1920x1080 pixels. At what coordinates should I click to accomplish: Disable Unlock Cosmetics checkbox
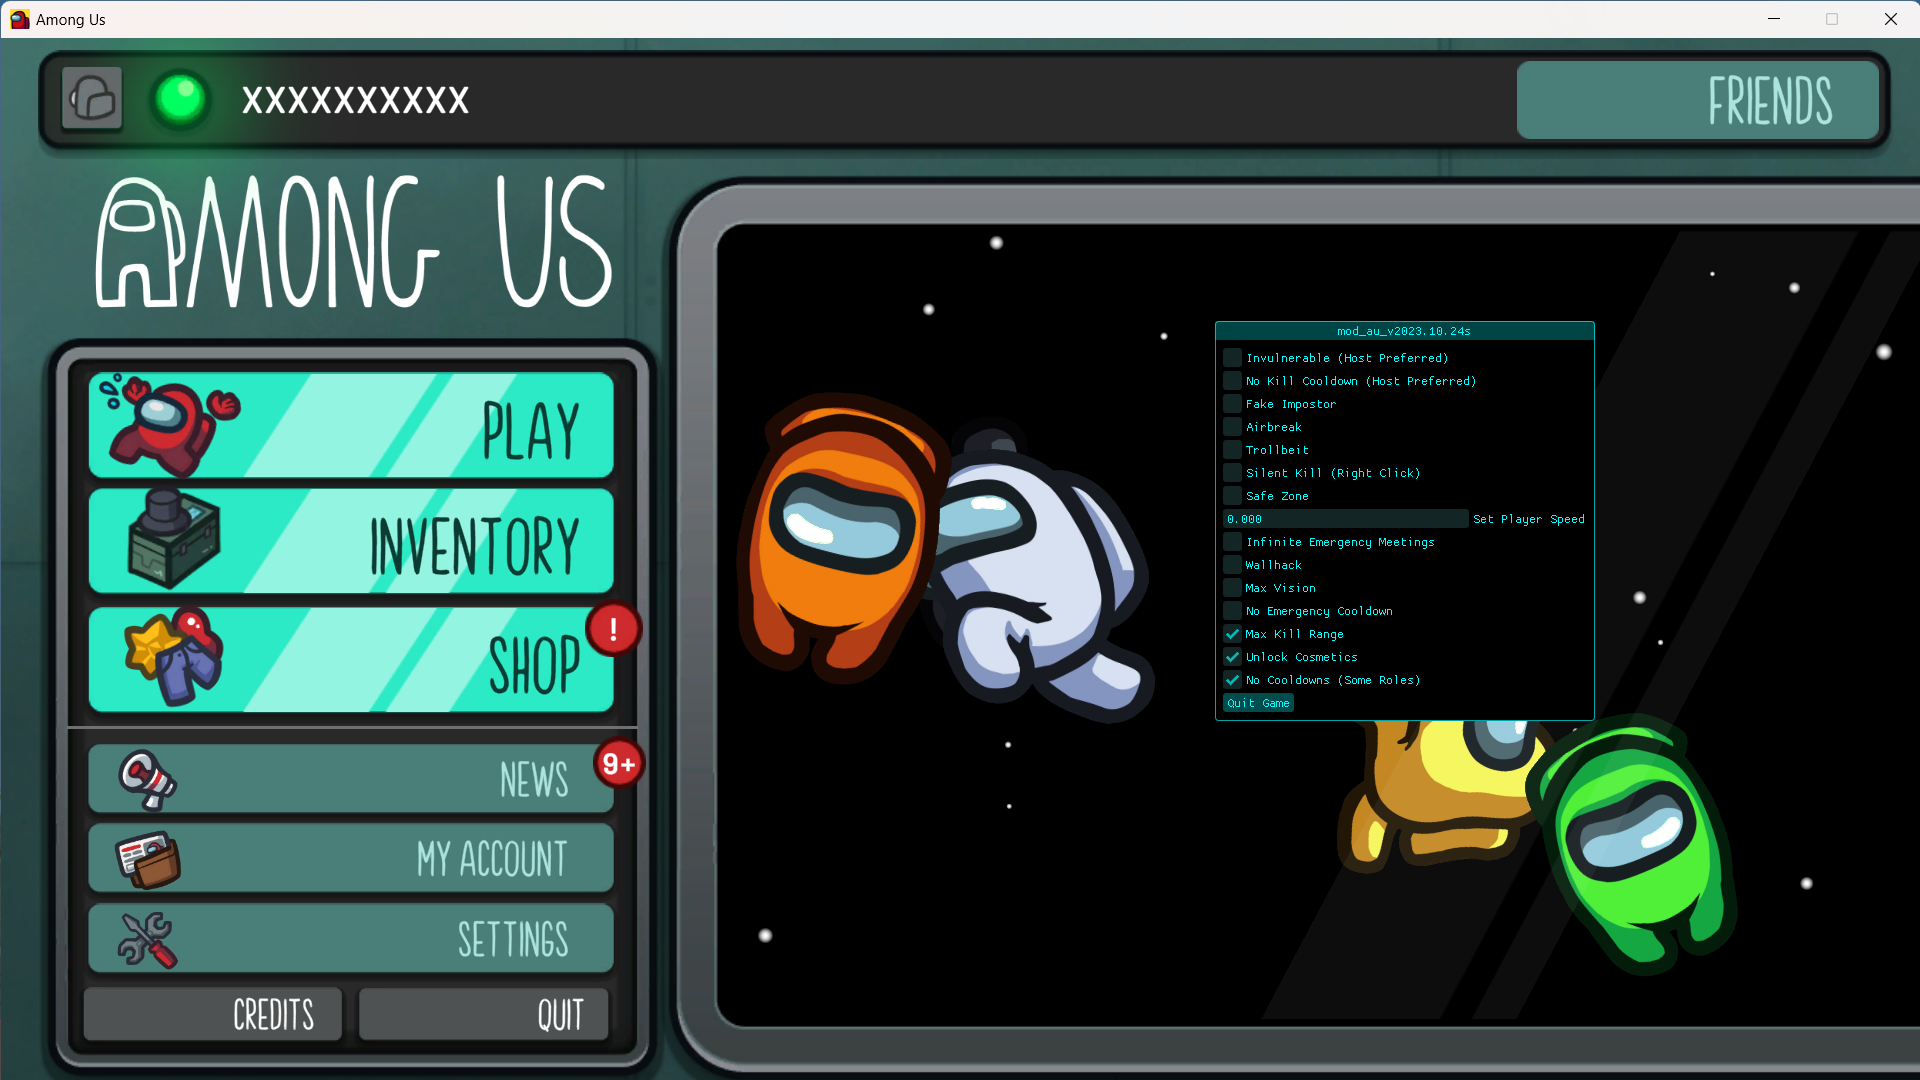[x=1232, y=657]
